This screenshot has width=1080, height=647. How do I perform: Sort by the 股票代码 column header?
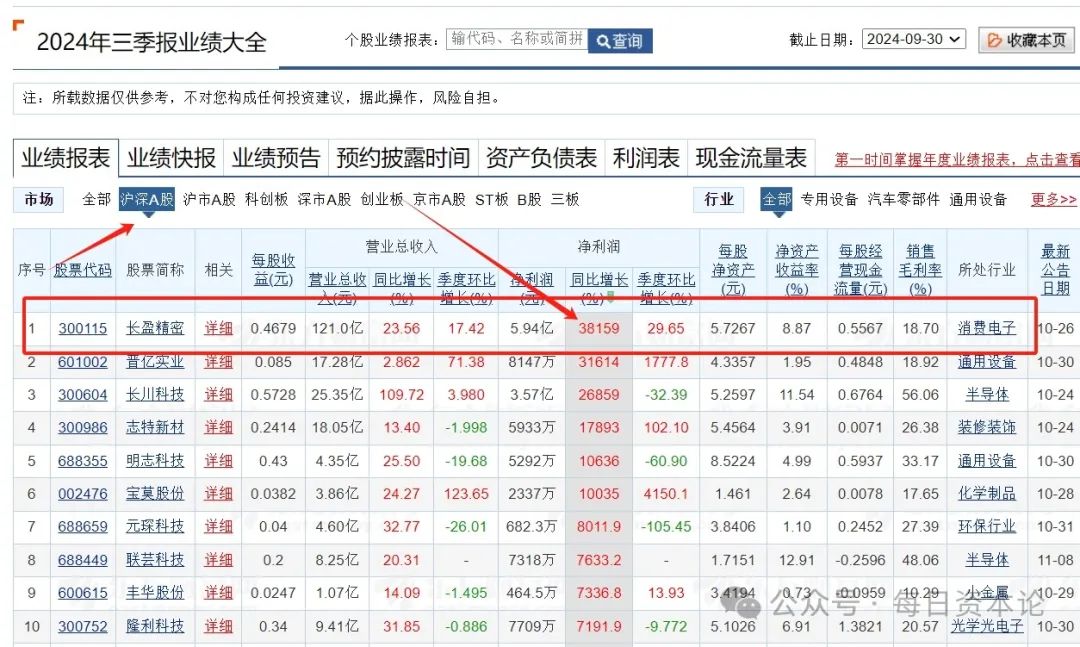click(x=83, y=270)
